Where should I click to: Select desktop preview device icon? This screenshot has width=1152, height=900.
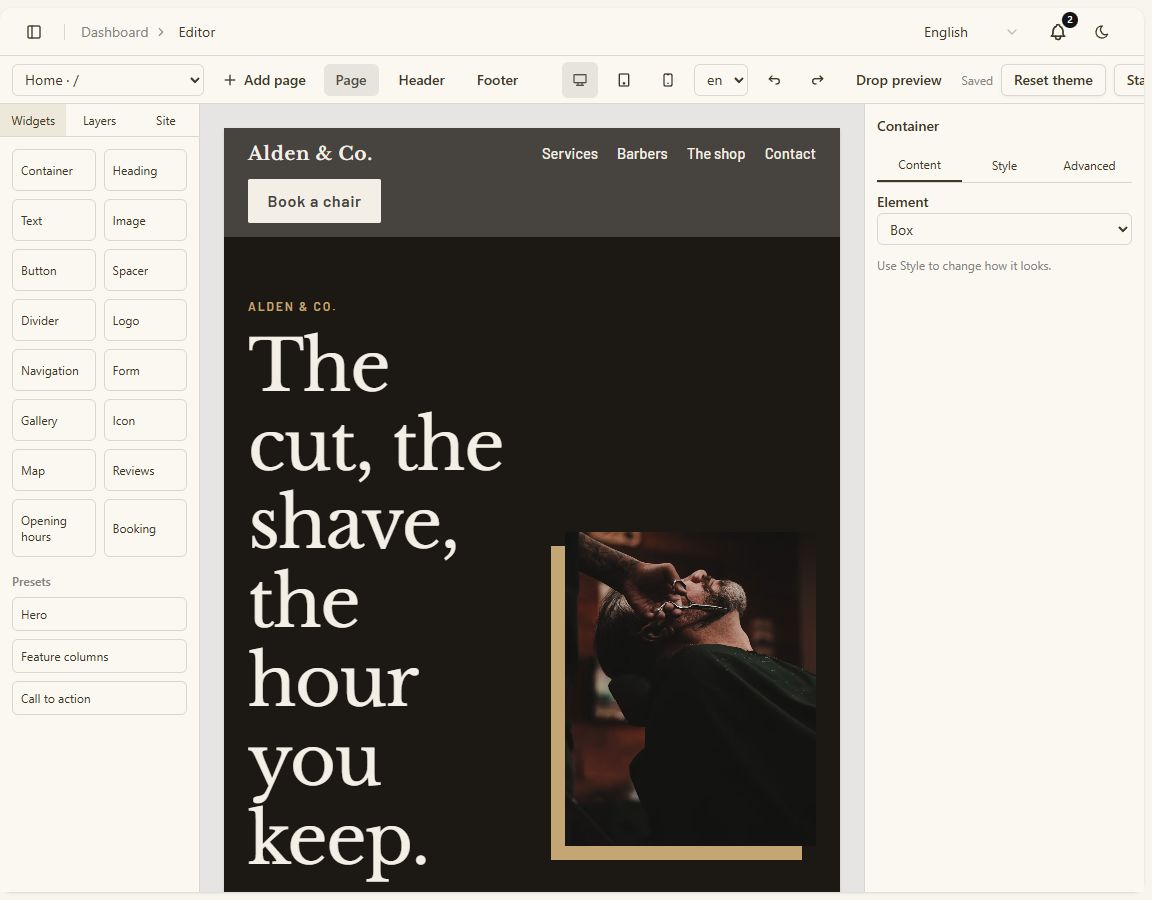point(580,80)
